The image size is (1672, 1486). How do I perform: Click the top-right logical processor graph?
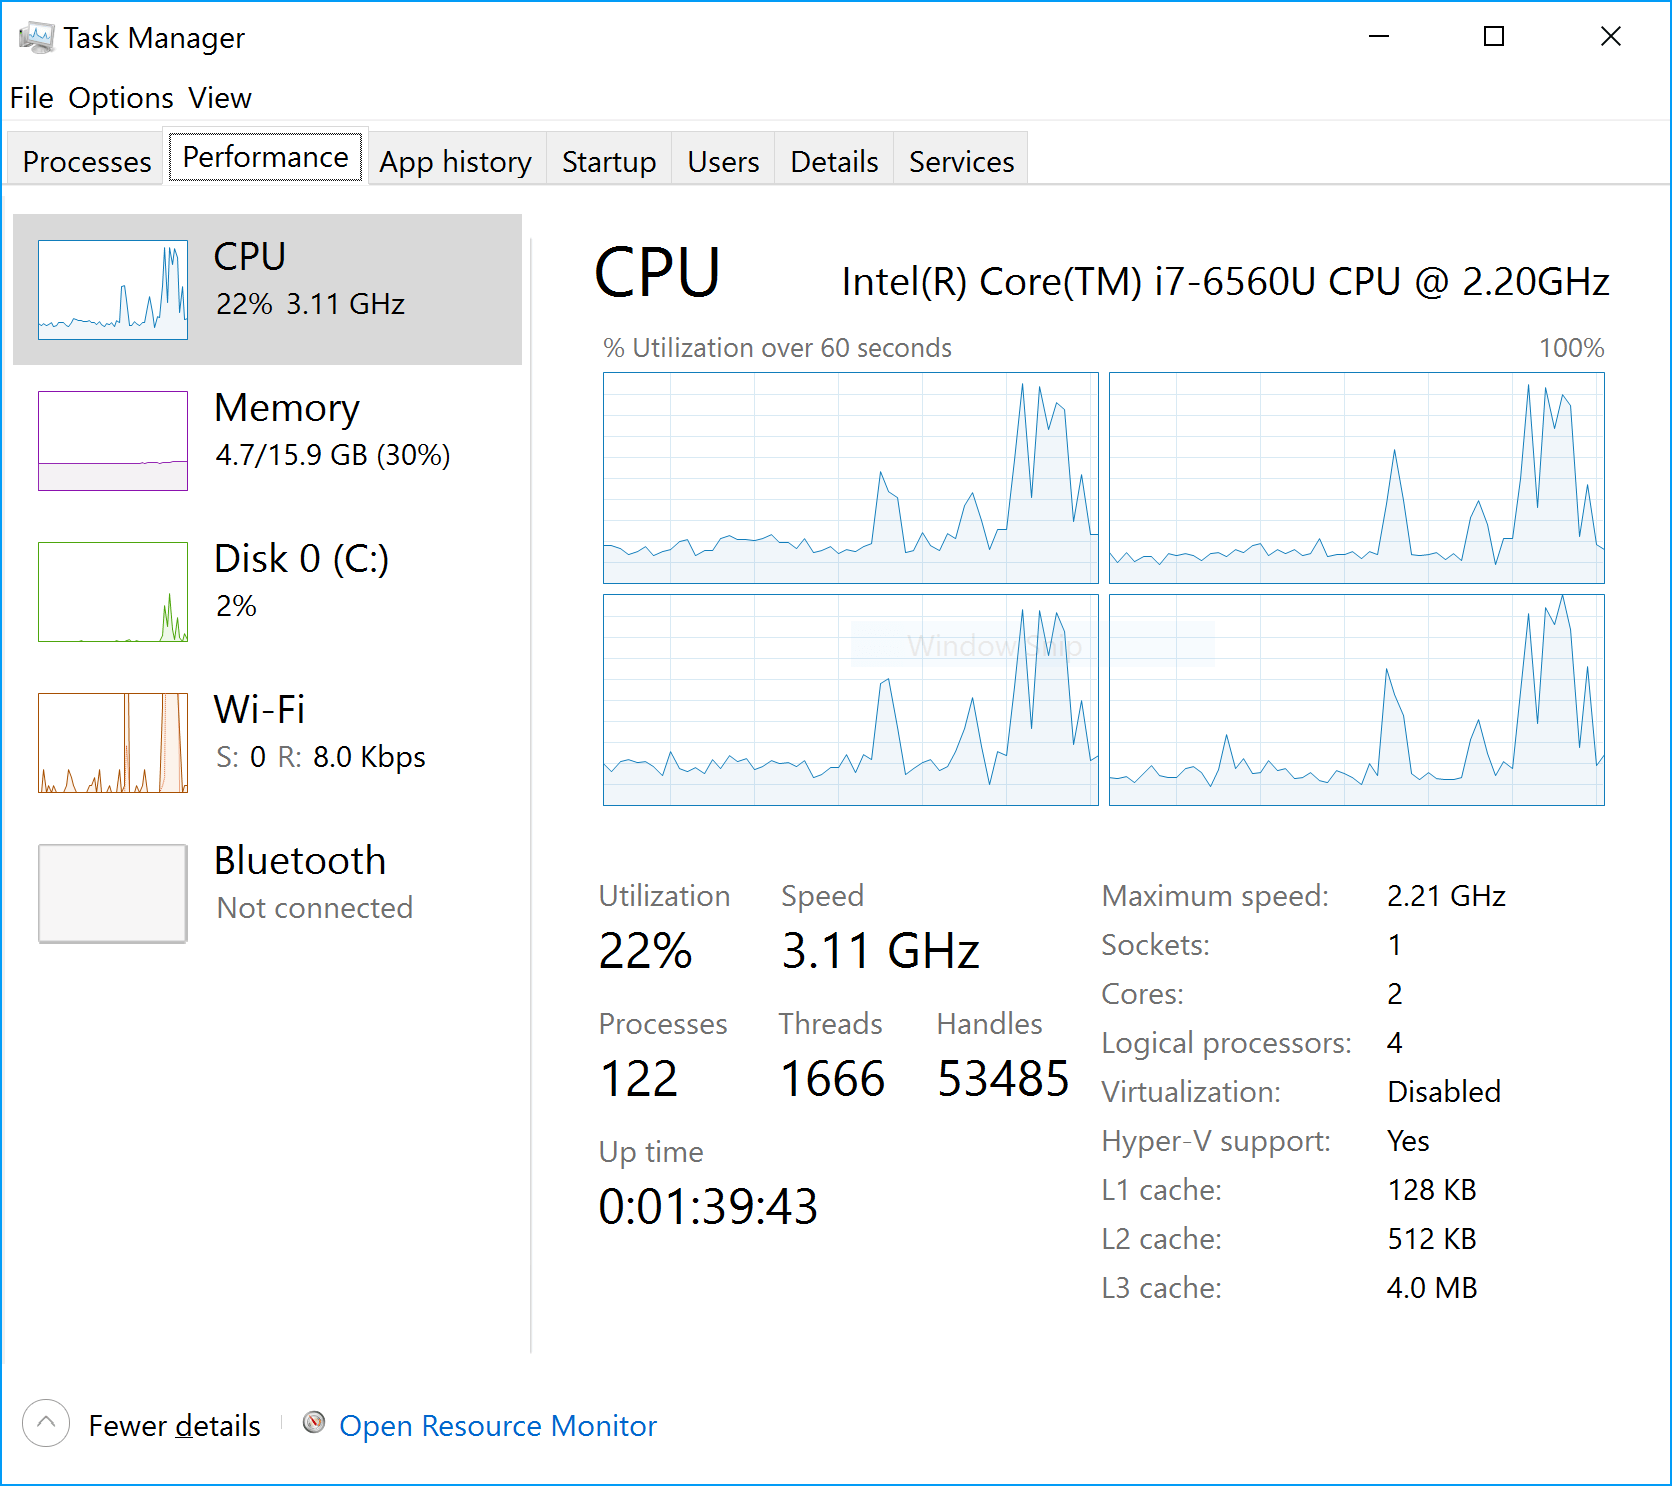1357,478
